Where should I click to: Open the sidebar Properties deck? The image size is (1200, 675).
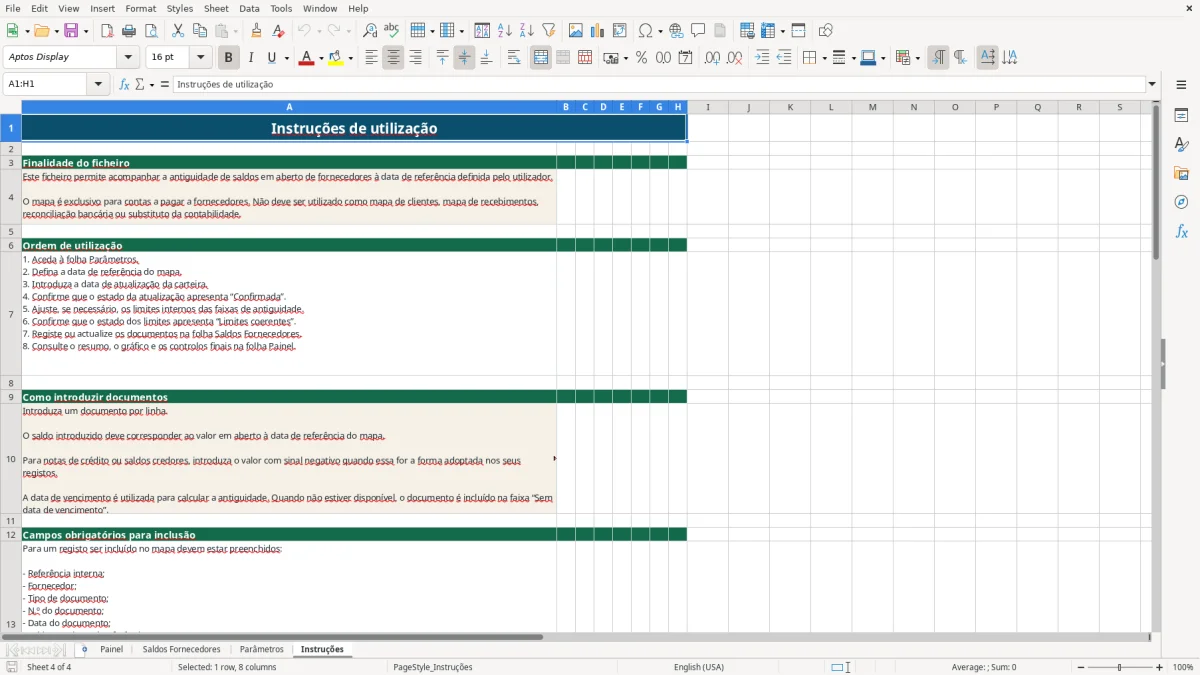(x=1181, y=116)
